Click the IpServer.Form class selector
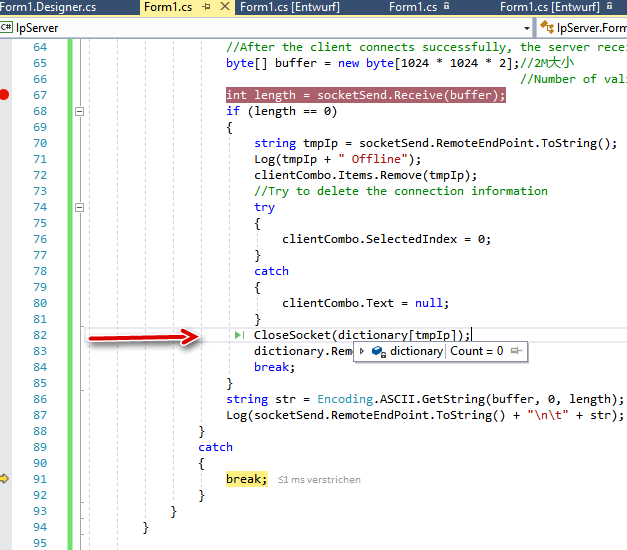 pos(584,28)
